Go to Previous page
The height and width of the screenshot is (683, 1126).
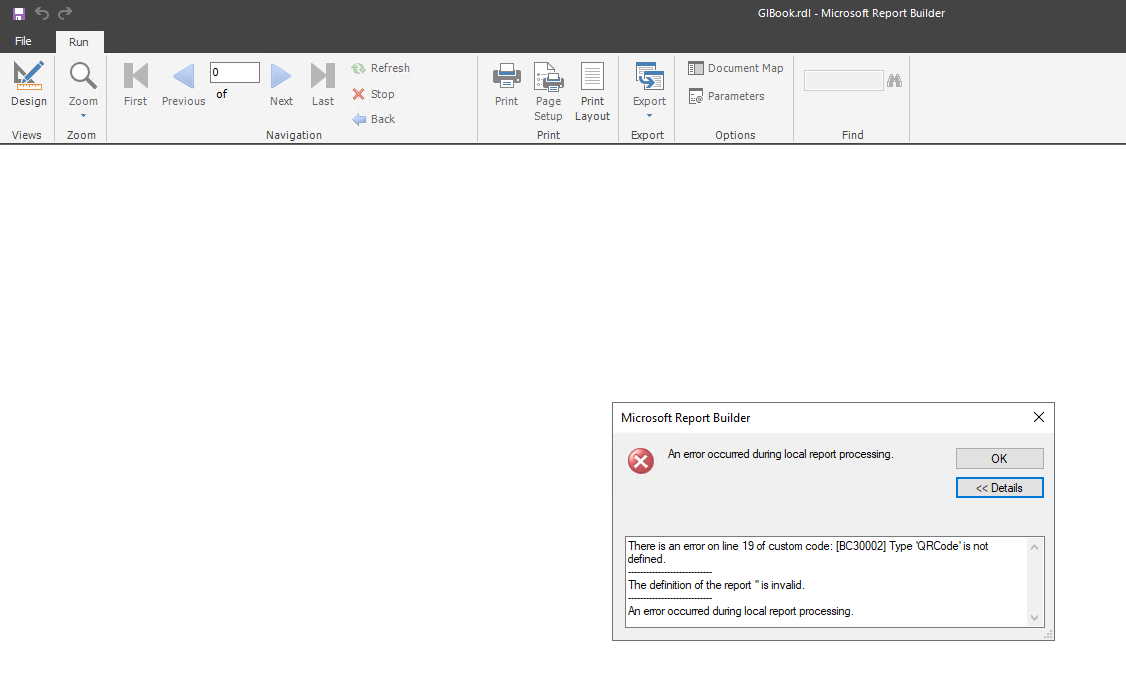point(183,85)
